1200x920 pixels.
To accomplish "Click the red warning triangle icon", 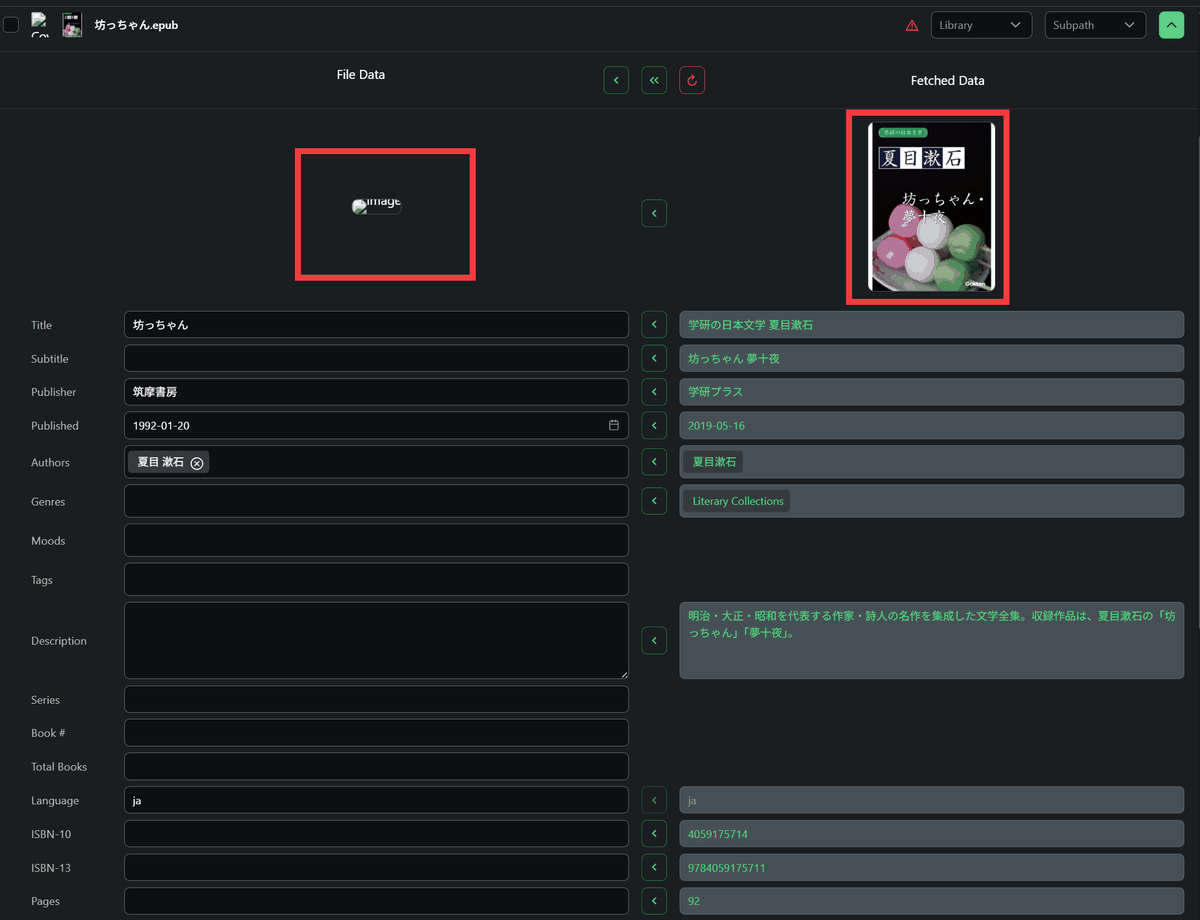I will [912, 26].
